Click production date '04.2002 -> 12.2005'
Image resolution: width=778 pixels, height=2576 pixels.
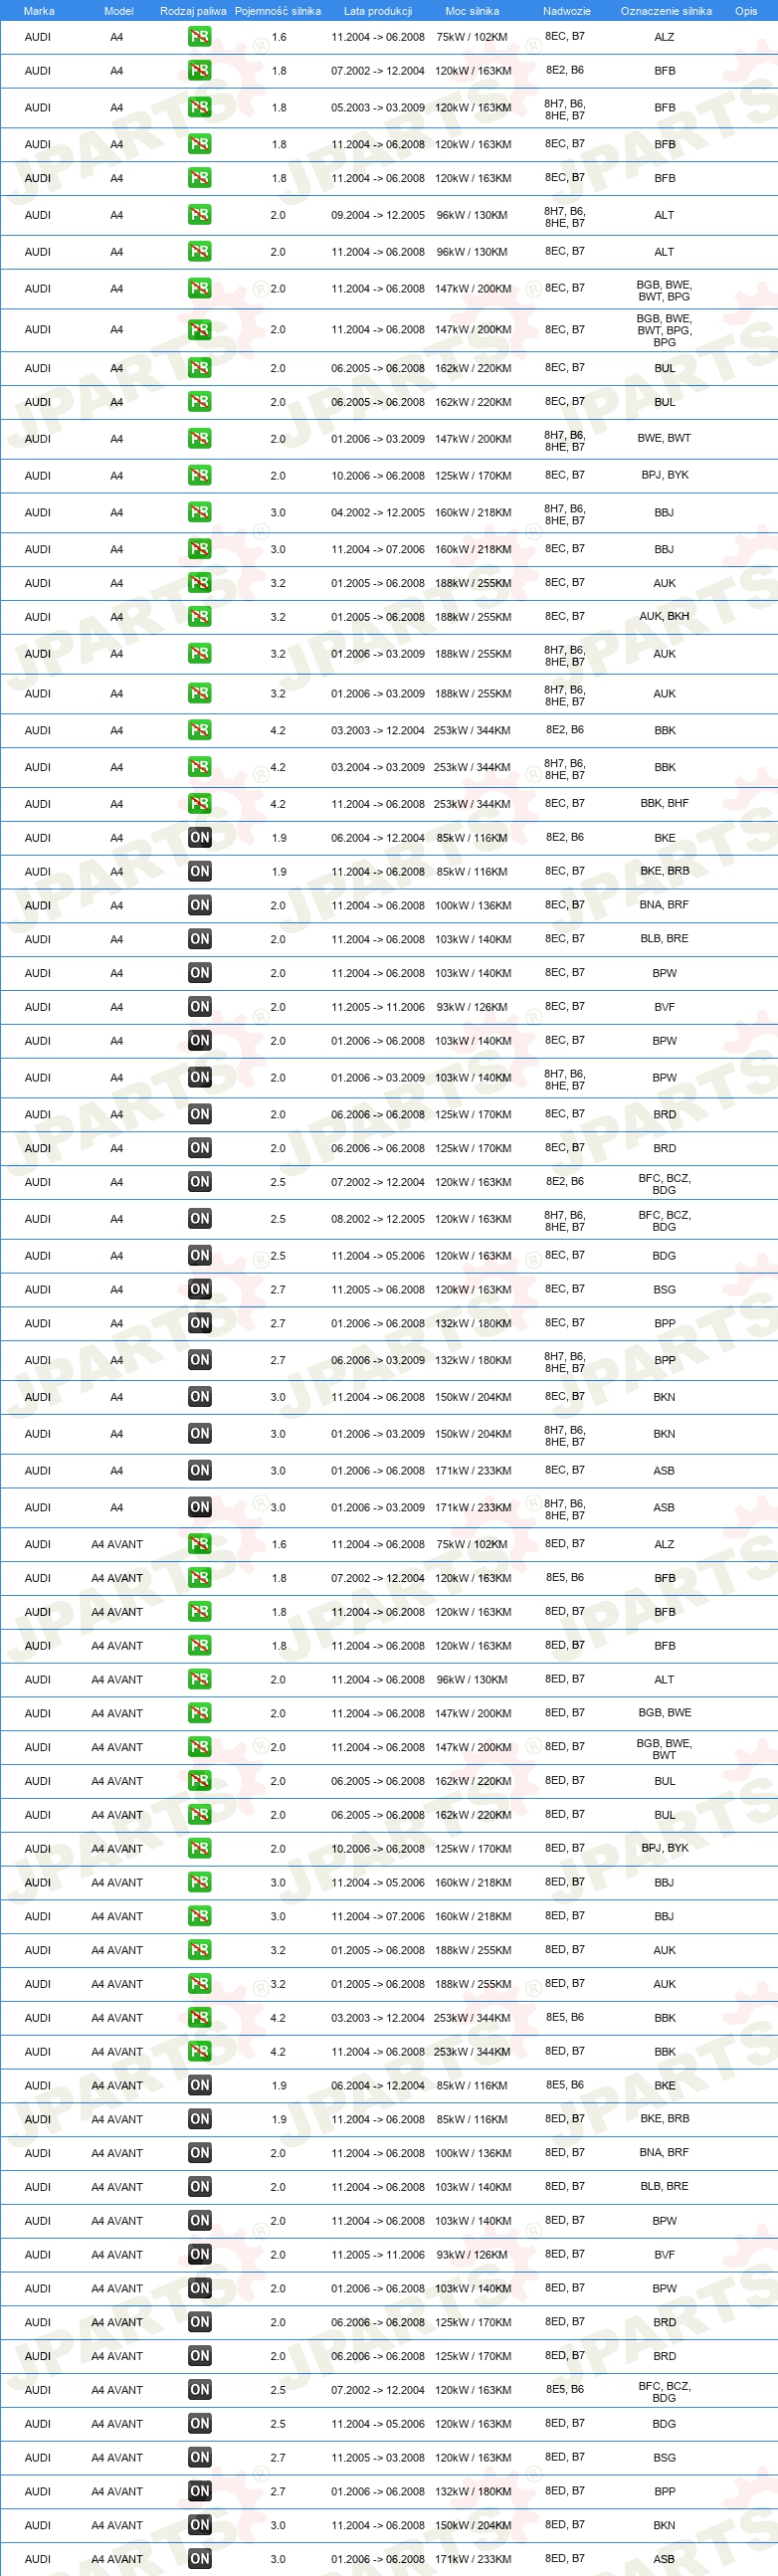378,513
